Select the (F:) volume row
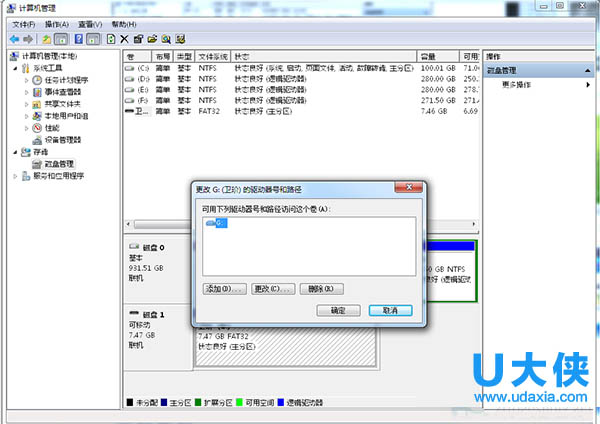Screen dimensions: 600x424 point(301,100)
